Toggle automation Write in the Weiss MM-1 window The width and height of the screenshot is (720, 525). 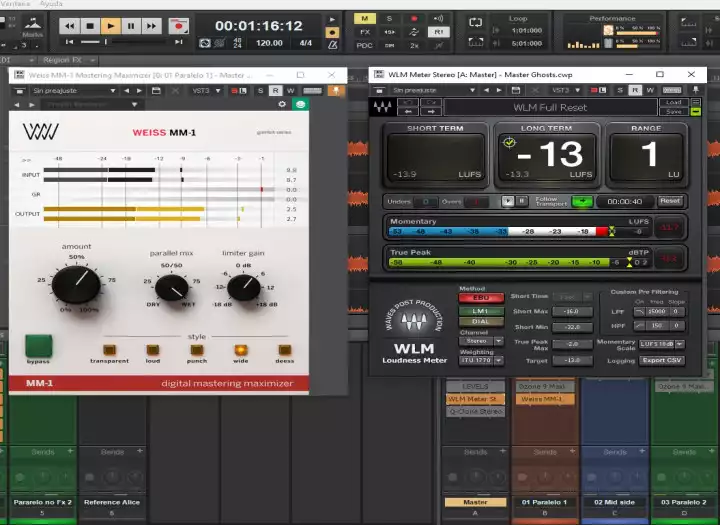[290, 91]
